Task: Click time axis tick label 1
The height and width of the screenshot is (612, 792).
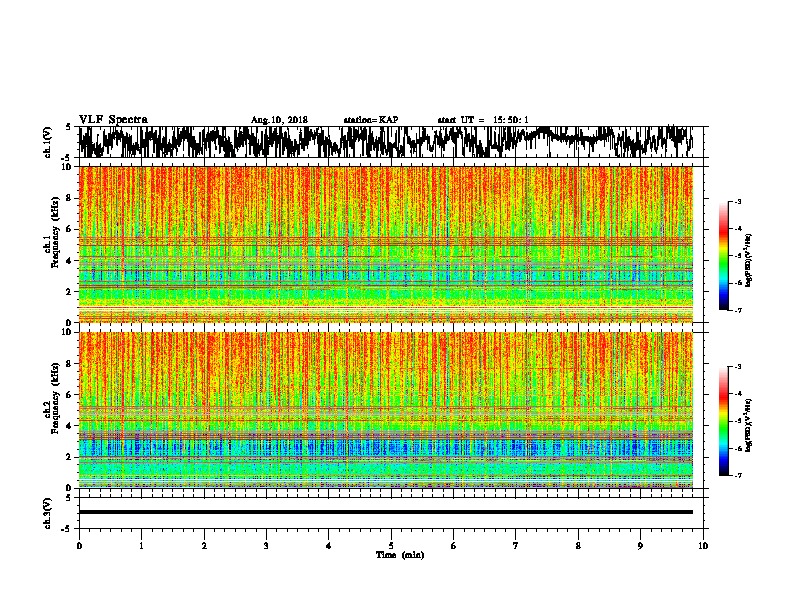Action: pos(141,546)
